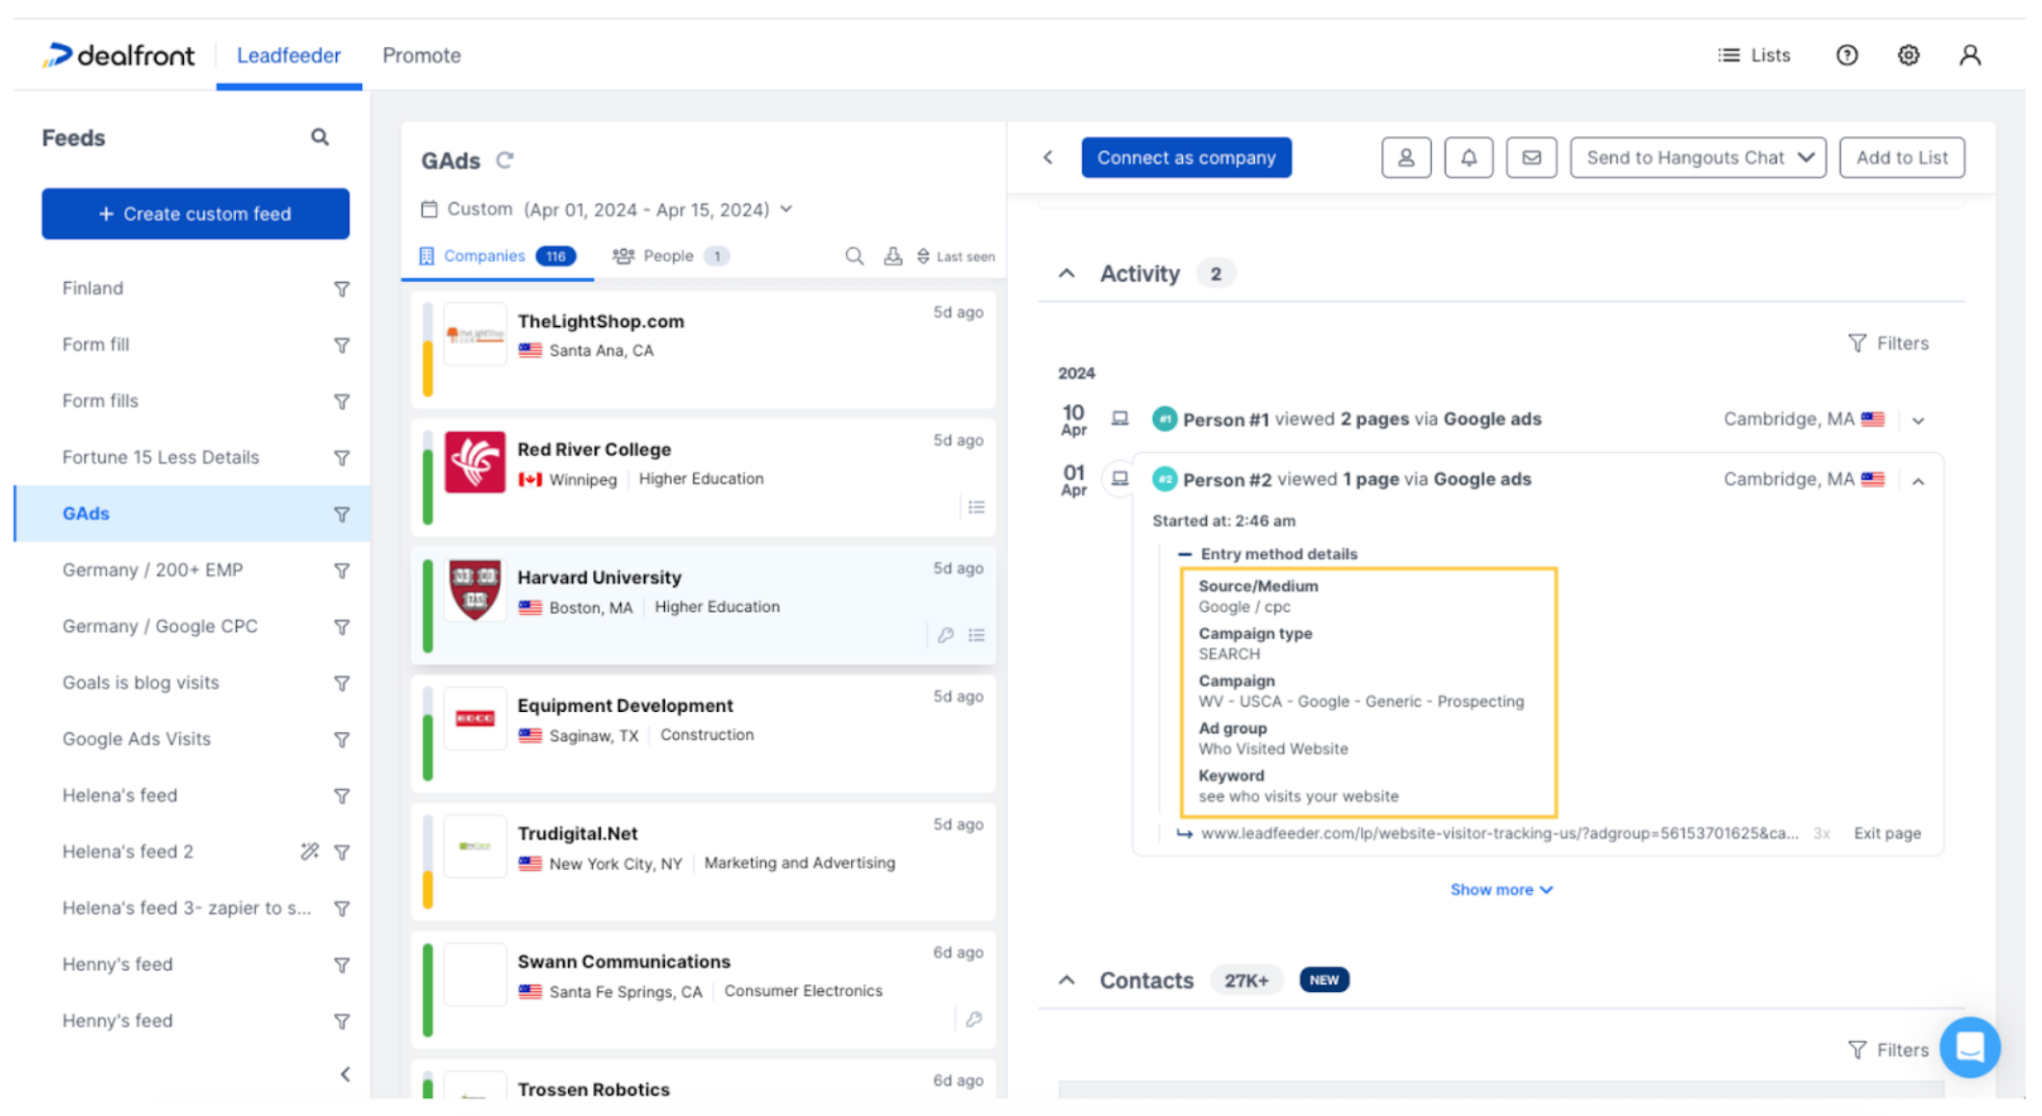Collapse Person #2 activity entry
This screenshot has width=2042, height=1116.
1918,481
